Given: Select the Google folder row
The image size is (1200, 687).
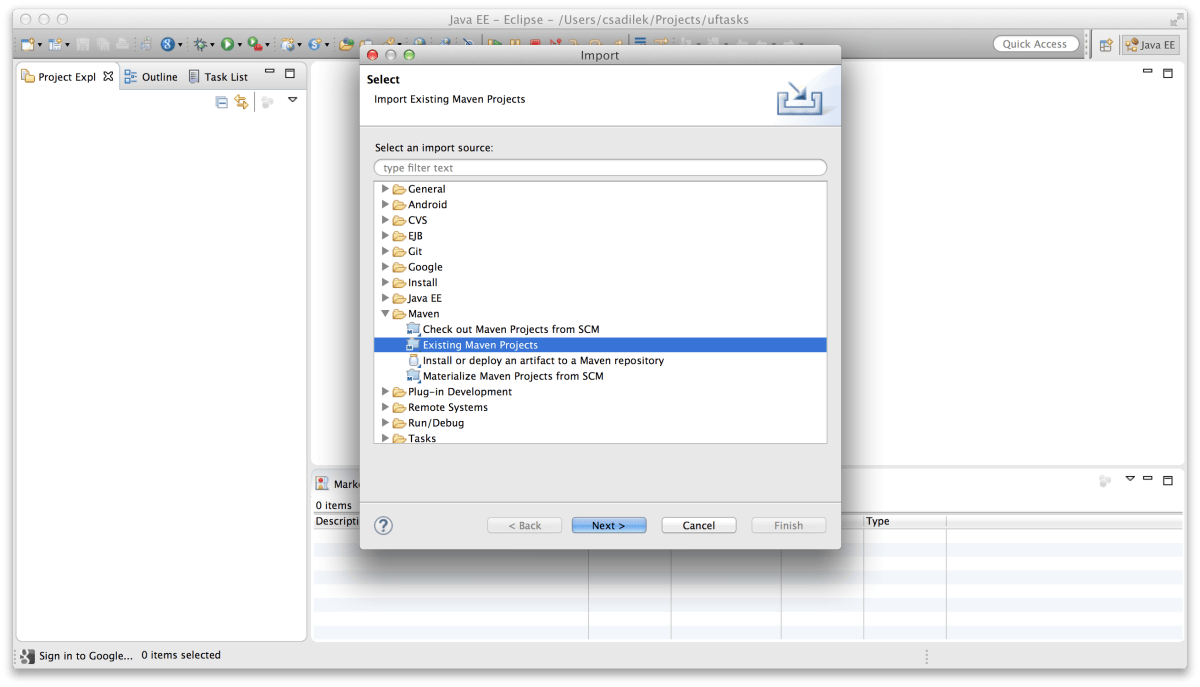Looking at the screenshot, I should (x=600, y=267).
